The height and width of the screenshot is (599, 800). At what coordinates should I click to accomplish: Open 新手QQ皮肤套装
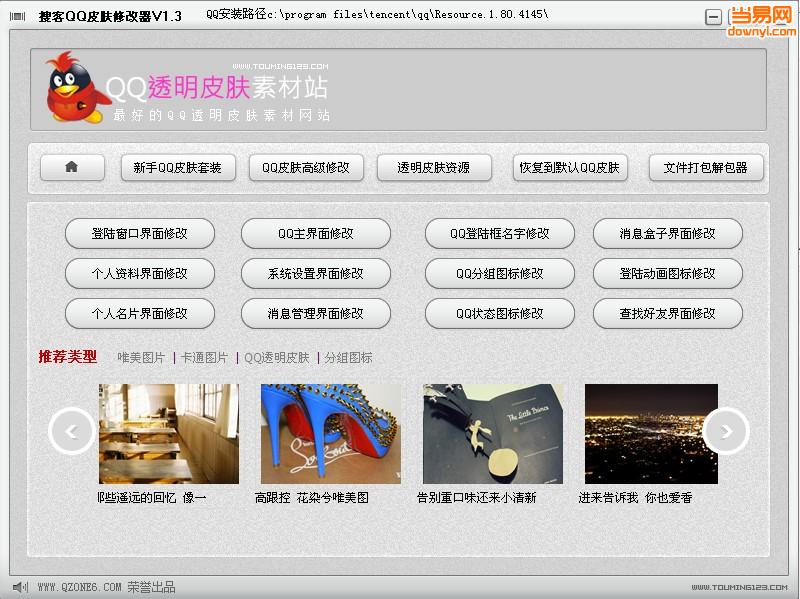(178, 167)
